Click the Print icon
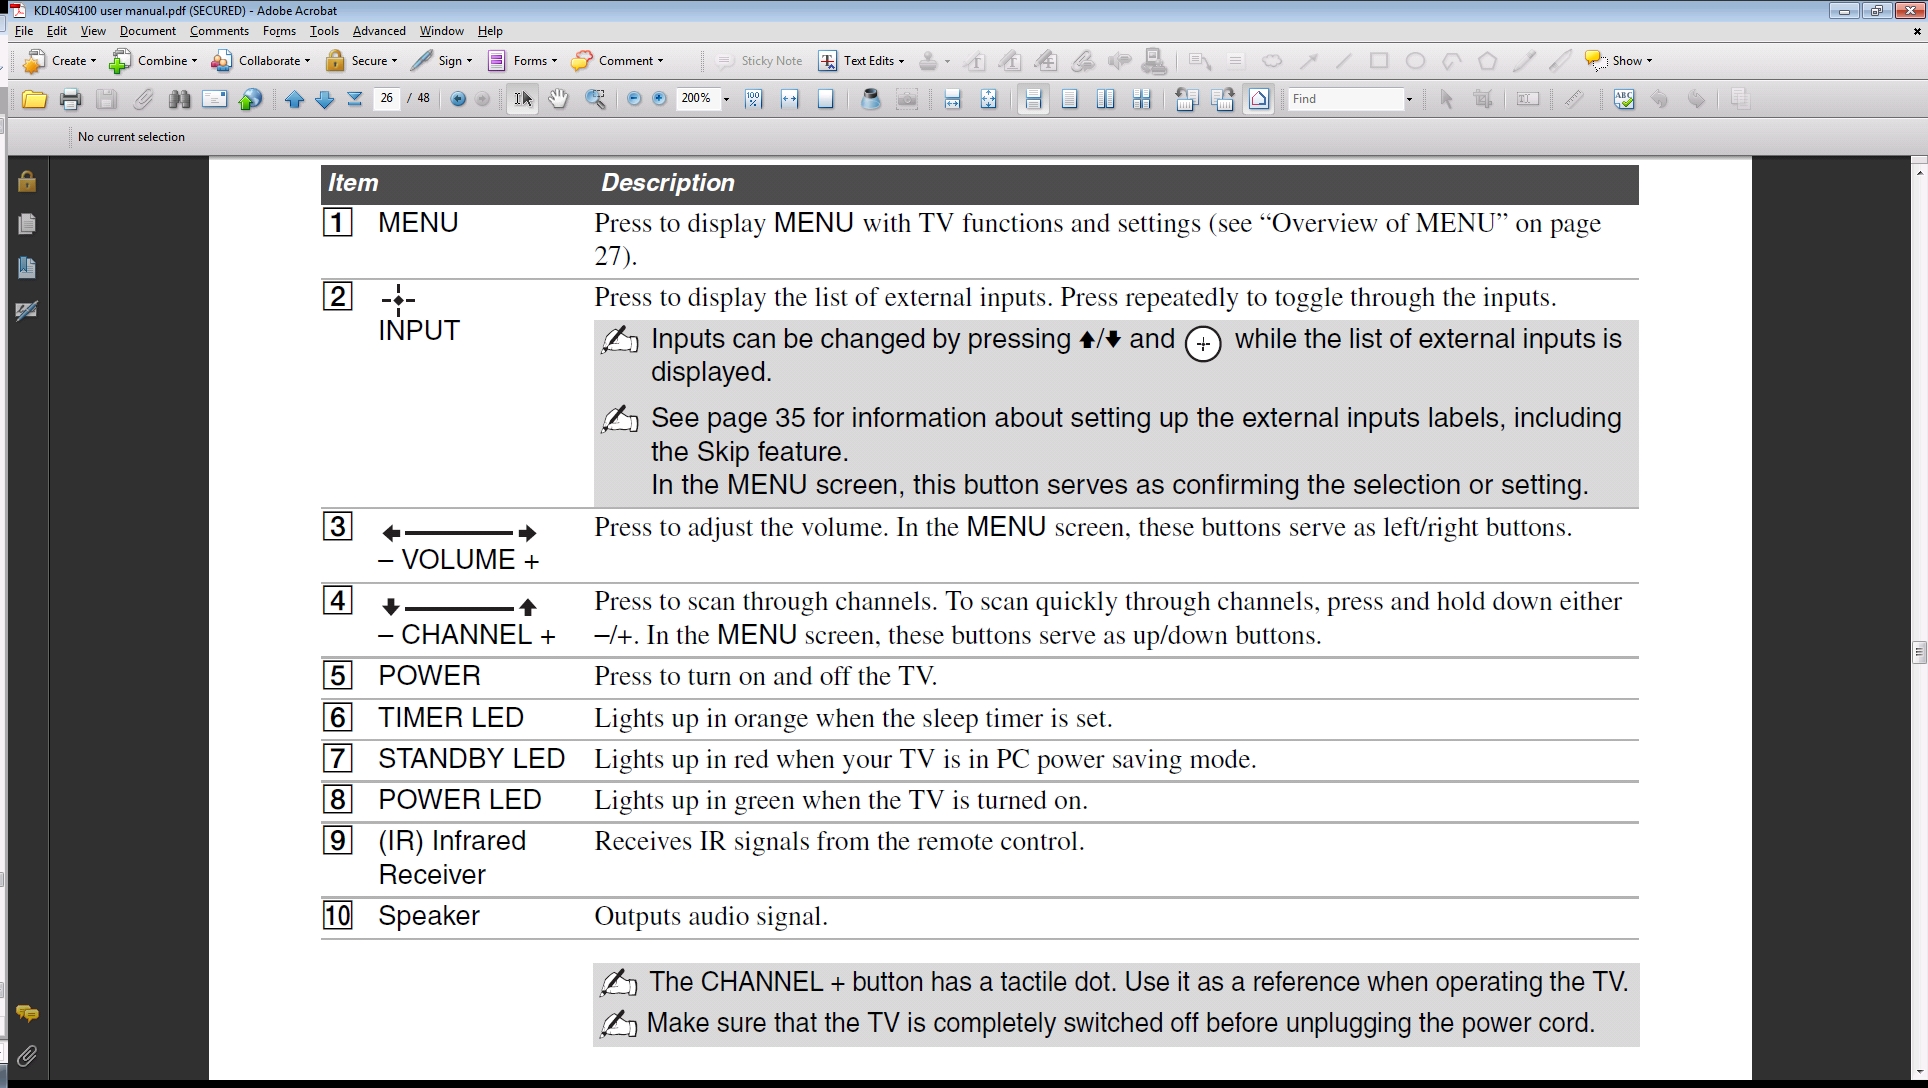The image size is (1928, 1088). click(70, 99)
